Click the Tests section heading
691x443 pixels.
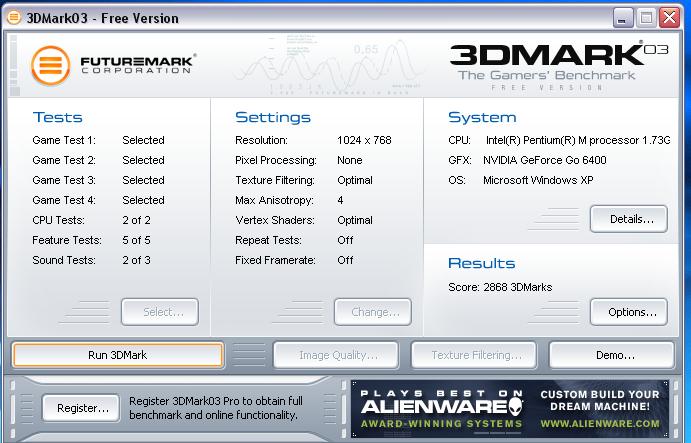[57, 117]
